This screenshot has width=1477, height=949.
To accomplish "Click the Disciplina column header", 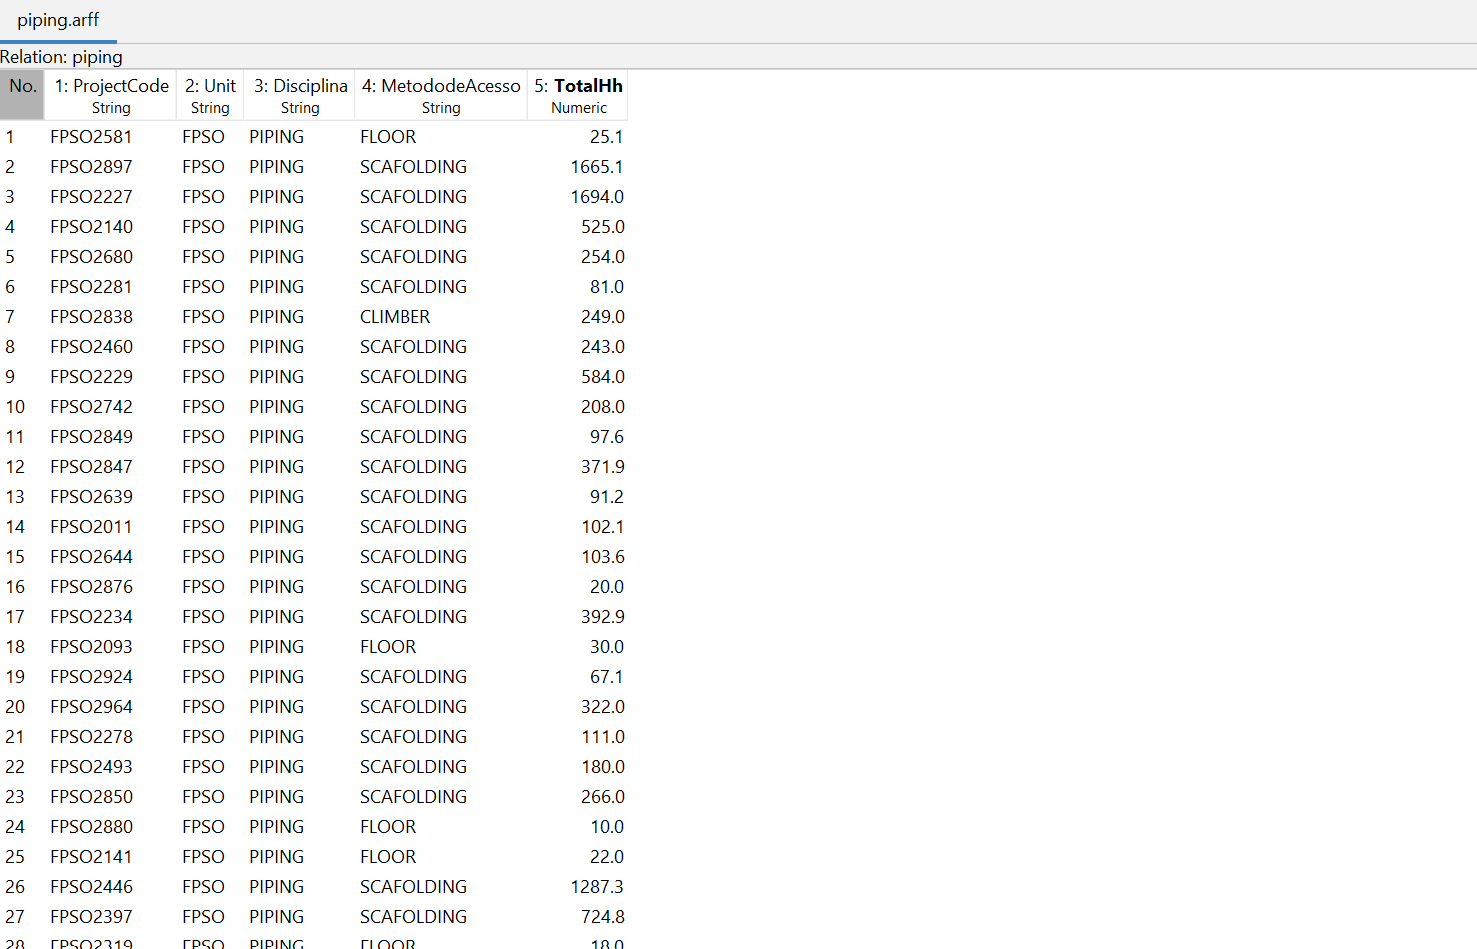I will (x=300, y=95).
